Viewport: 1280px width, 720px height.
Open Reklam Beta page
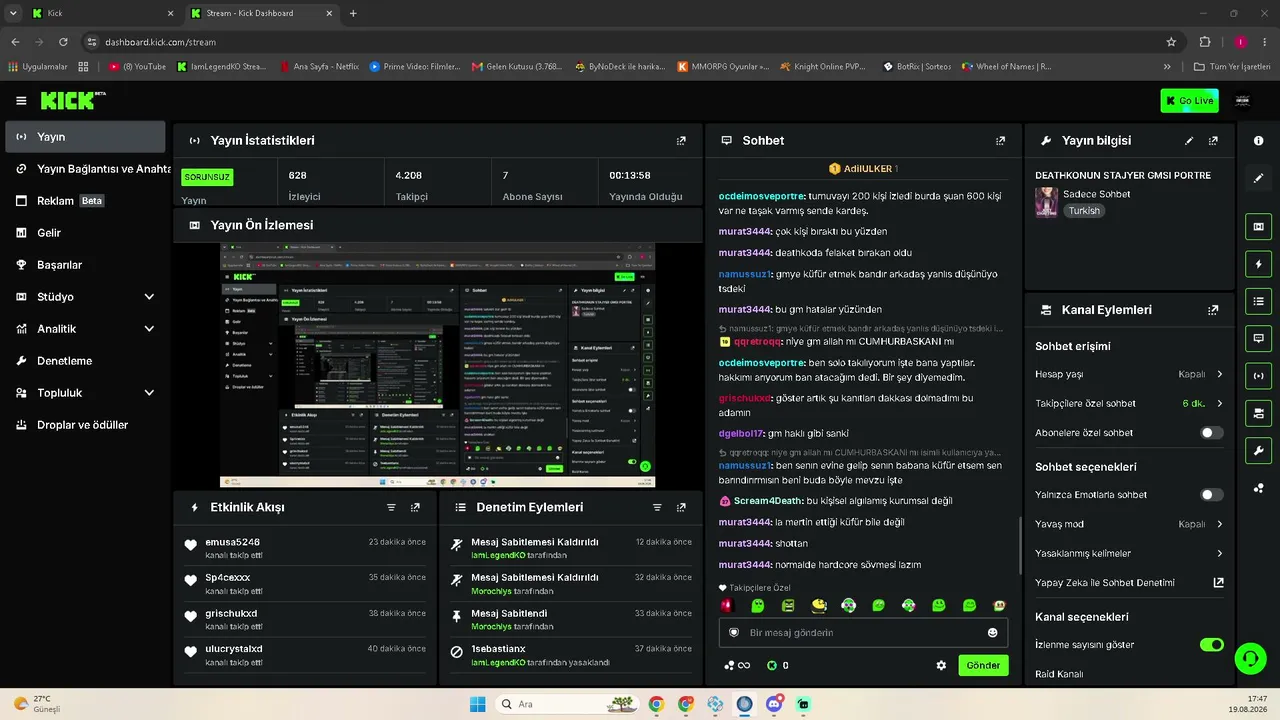click(85, 201)
